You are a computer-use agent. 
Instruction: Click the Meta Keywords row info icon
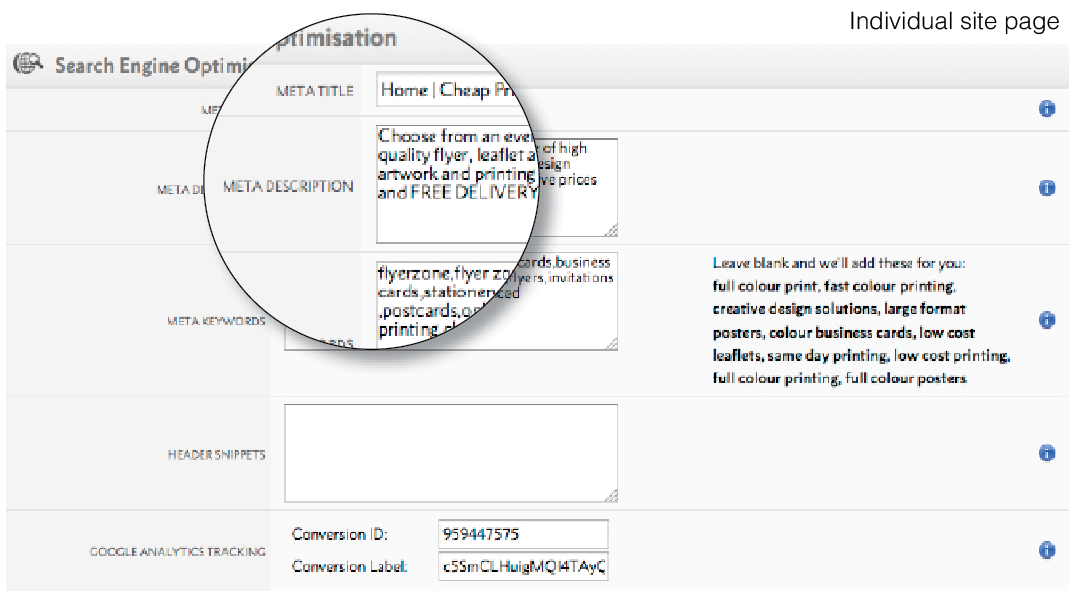point(1047,320)
